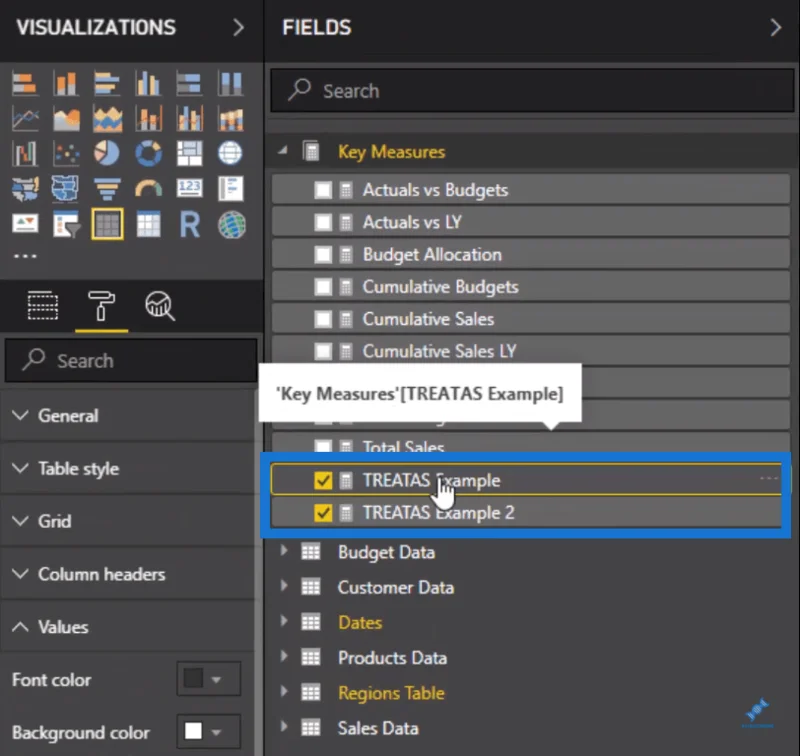Open more options for TREATAS Example
This screenshot has height=756, width=800.
tap(768, 478)
